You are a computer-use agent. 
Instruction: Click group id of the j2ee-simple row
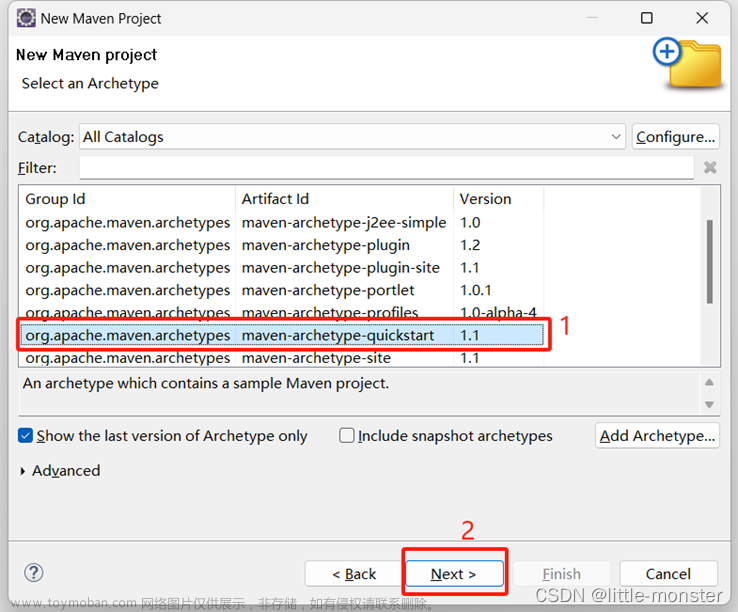coord(128,223)
